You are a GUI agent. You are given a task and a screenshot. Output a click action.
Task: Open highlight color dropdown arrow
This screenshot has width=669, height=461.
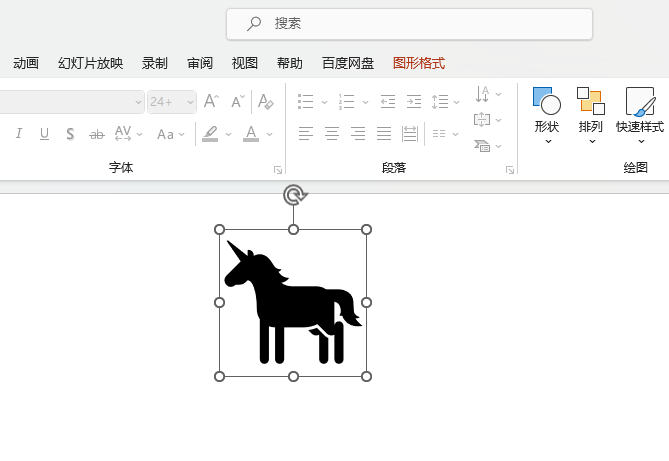pos(228,134)
